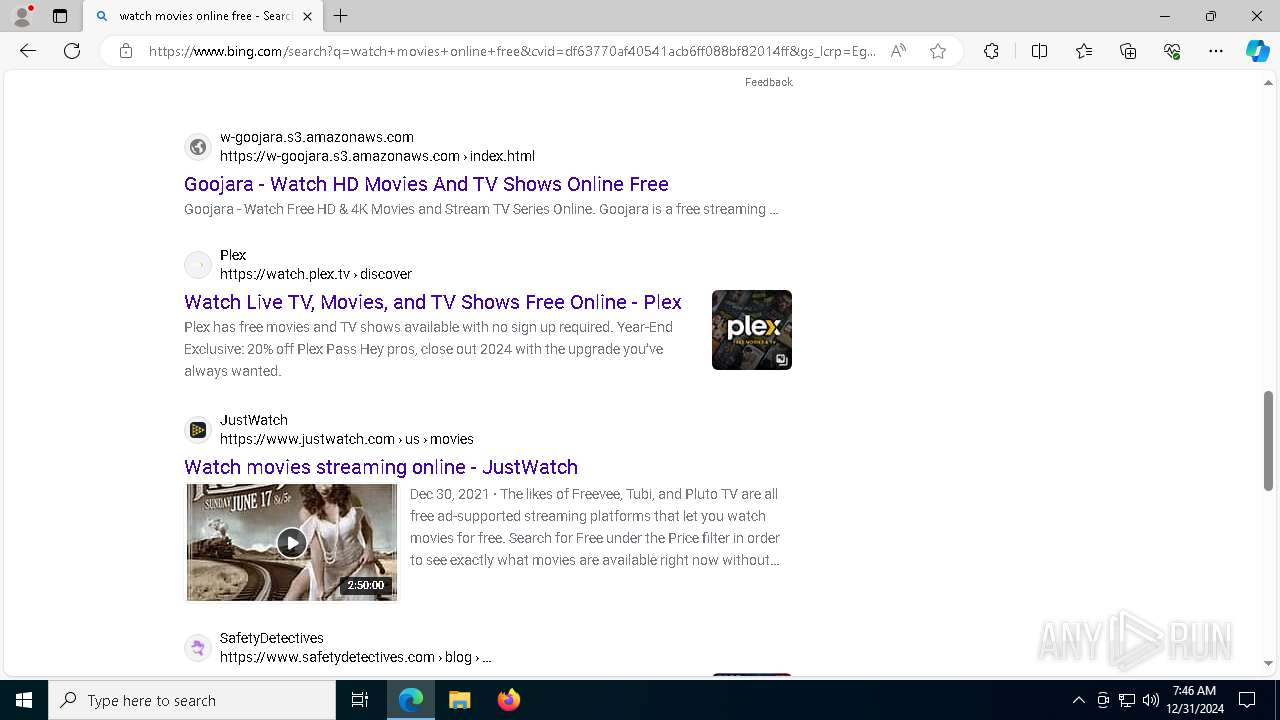This screenshot has height=720, width=1280.
Task: Click the 'SafetyDetectives' site name text
Action: click(272, 638)
